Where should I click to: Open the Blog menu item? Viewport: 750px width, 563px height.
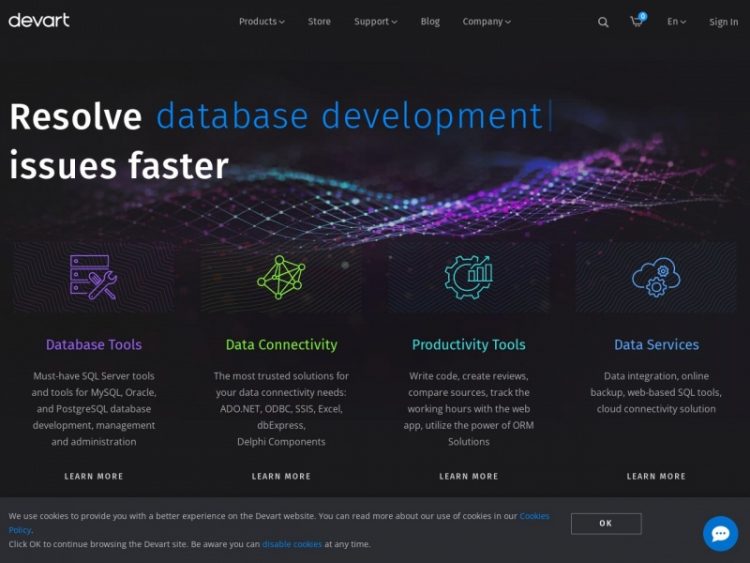pos(430,21)
